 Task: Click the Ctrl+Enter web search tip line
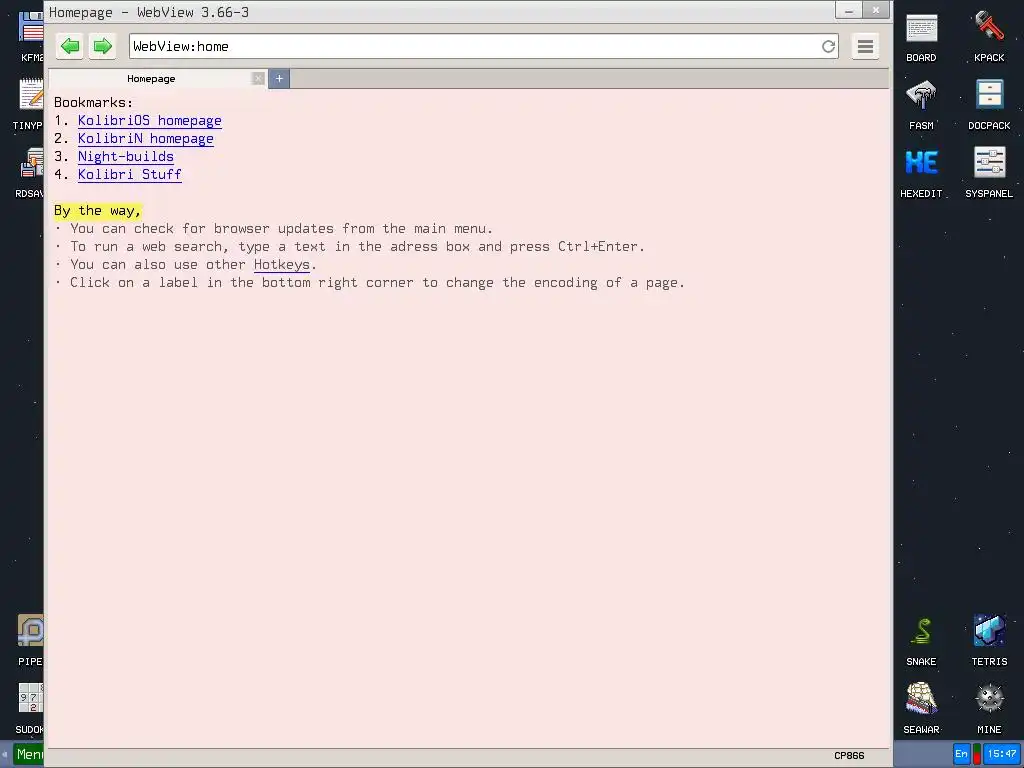coord(350,246)
